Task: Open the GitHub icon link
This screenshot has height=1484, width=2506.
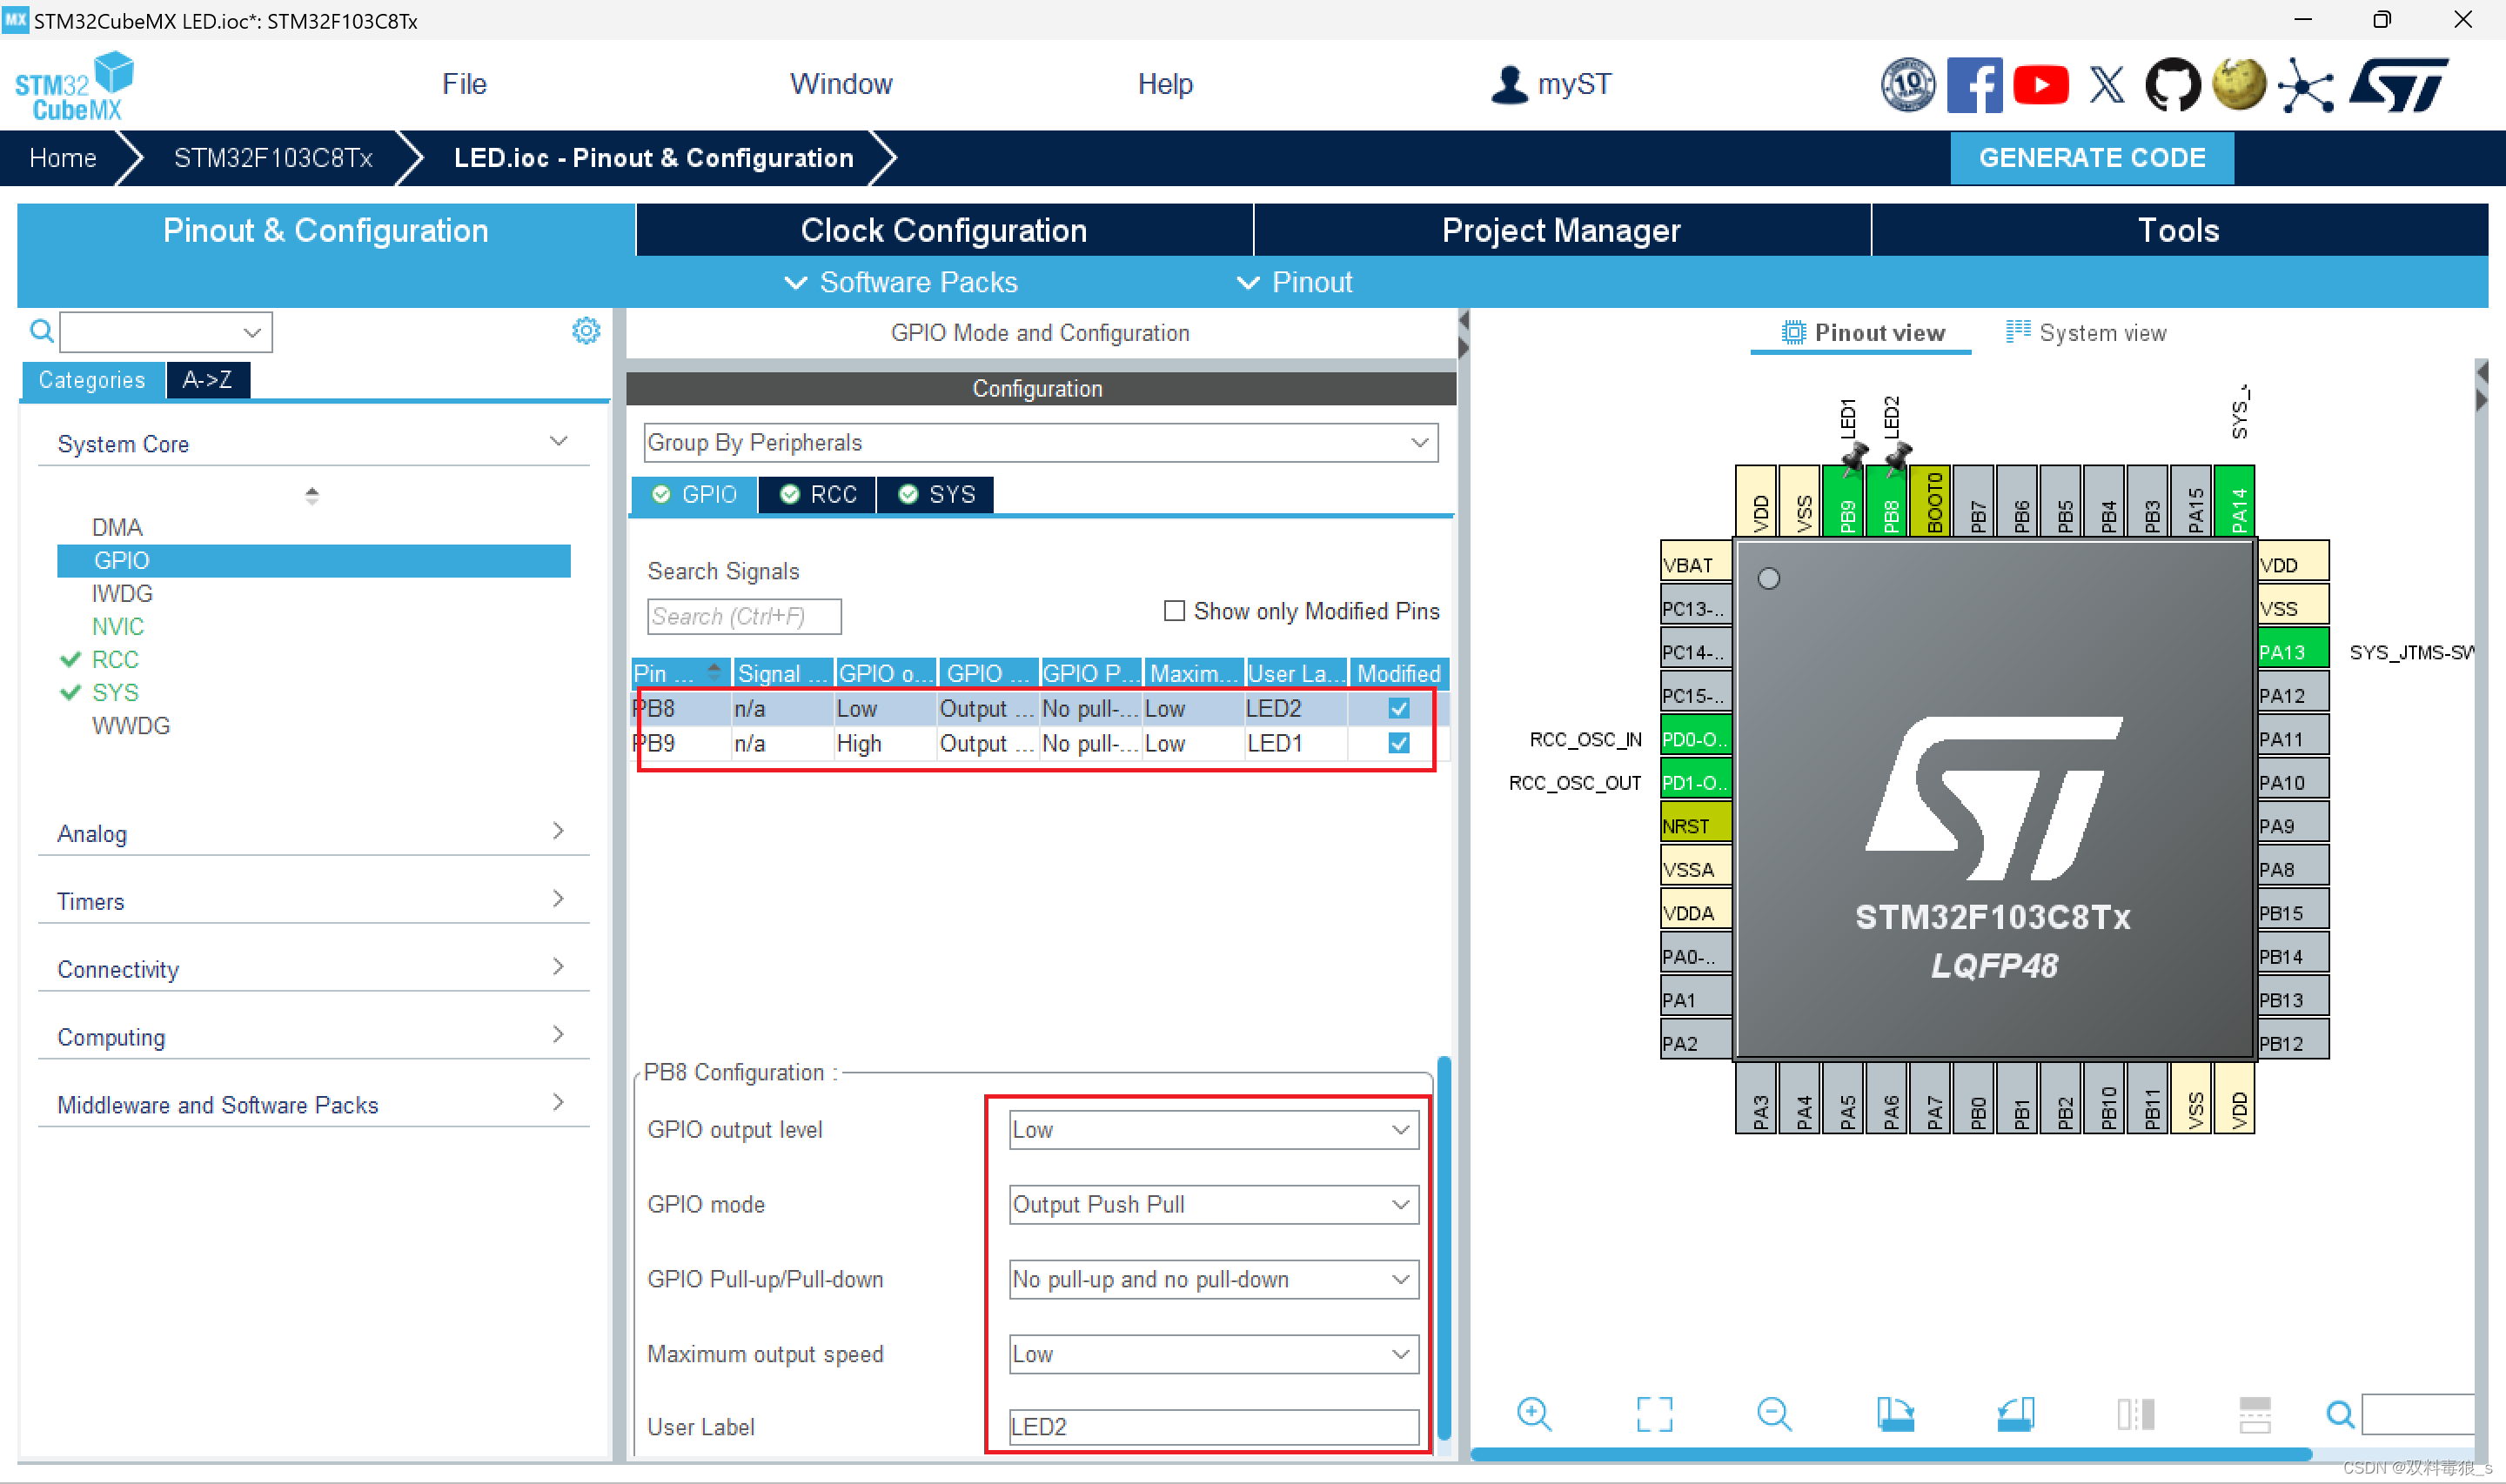Action: [2173, 85]
